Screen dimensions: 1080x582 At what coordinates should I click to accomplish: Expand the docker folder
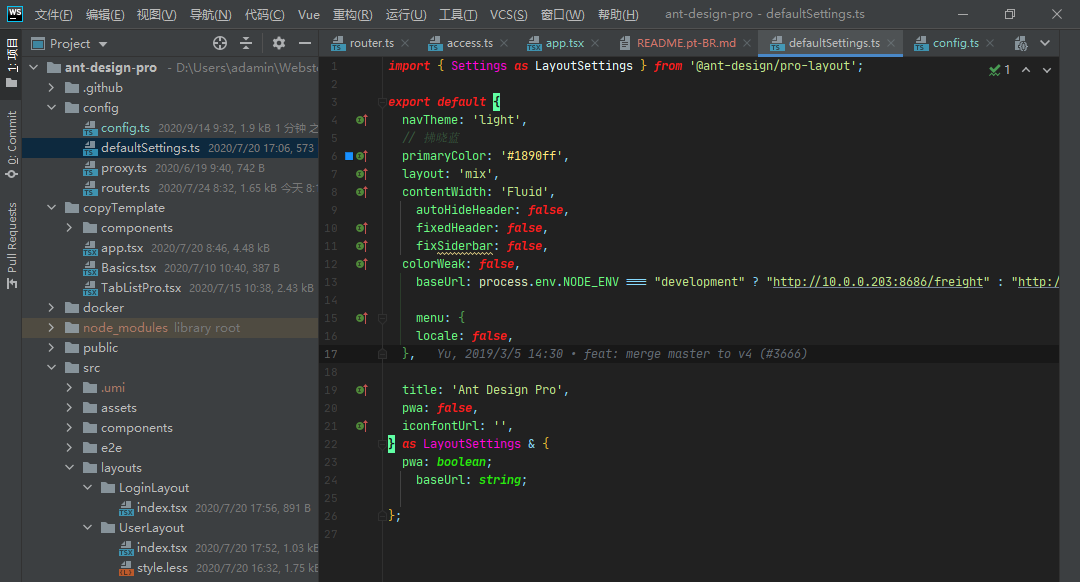point(49,307)
